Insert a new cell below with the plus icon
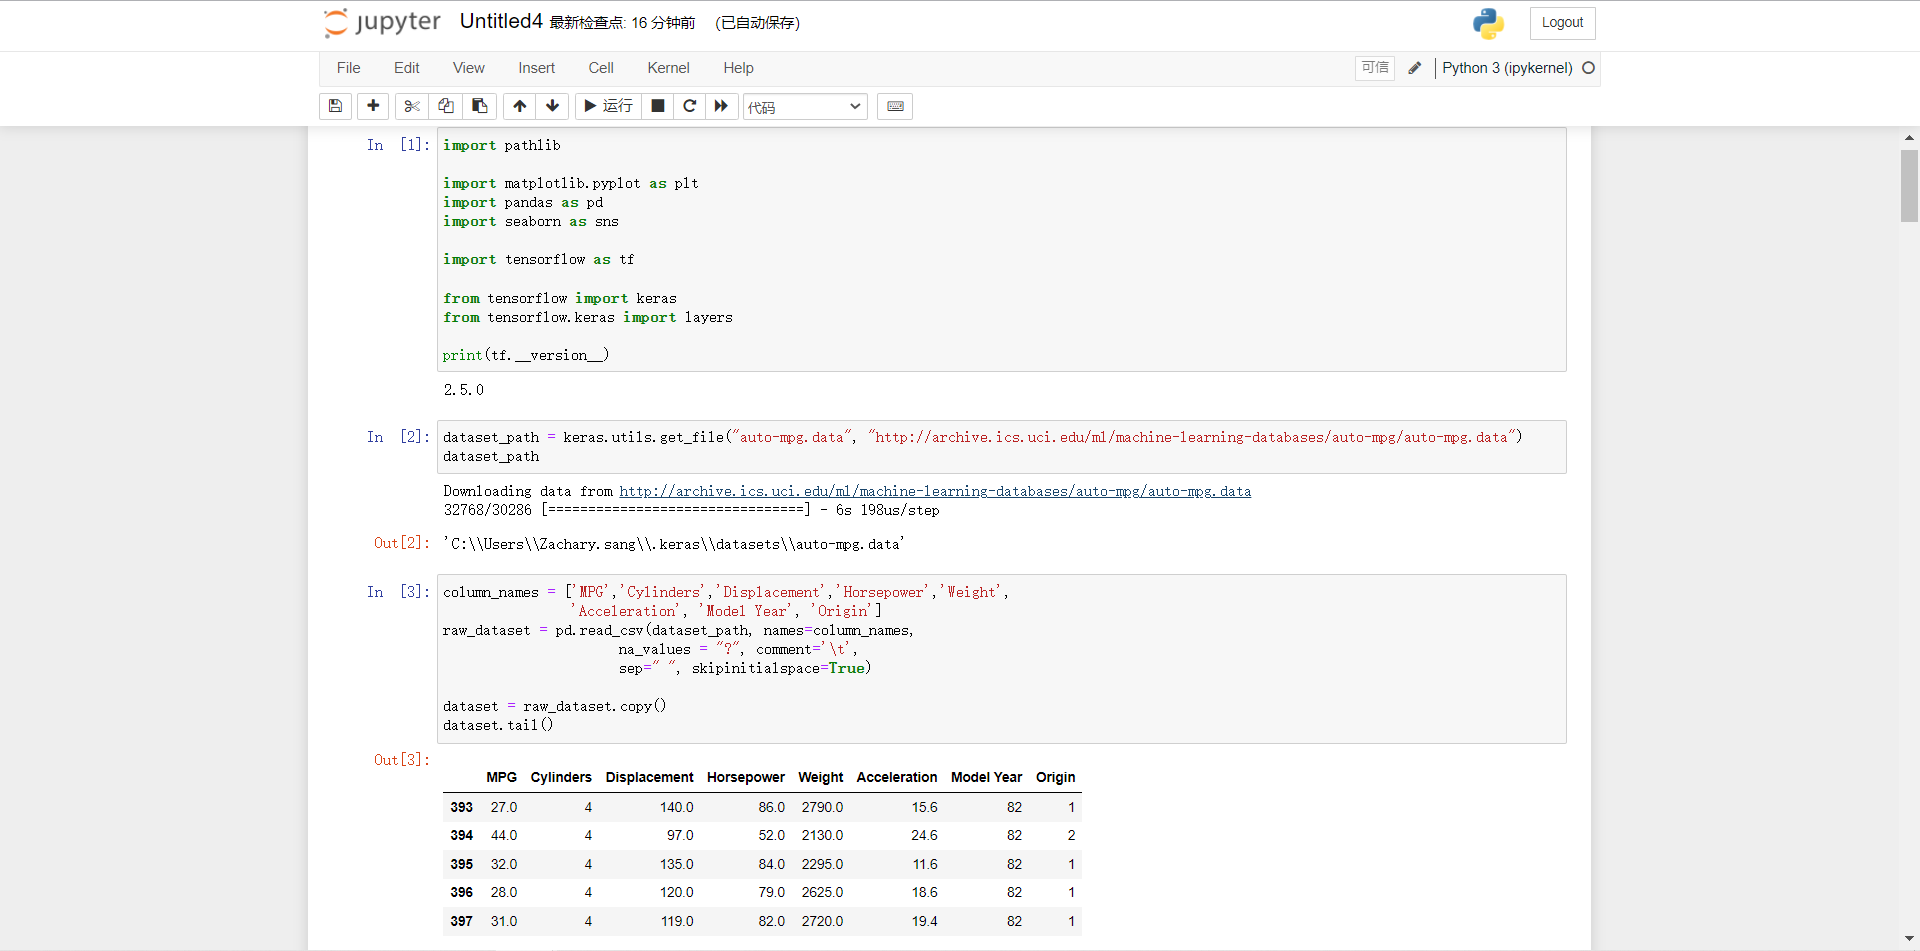 pyautogui.click(x=373, y=106)
